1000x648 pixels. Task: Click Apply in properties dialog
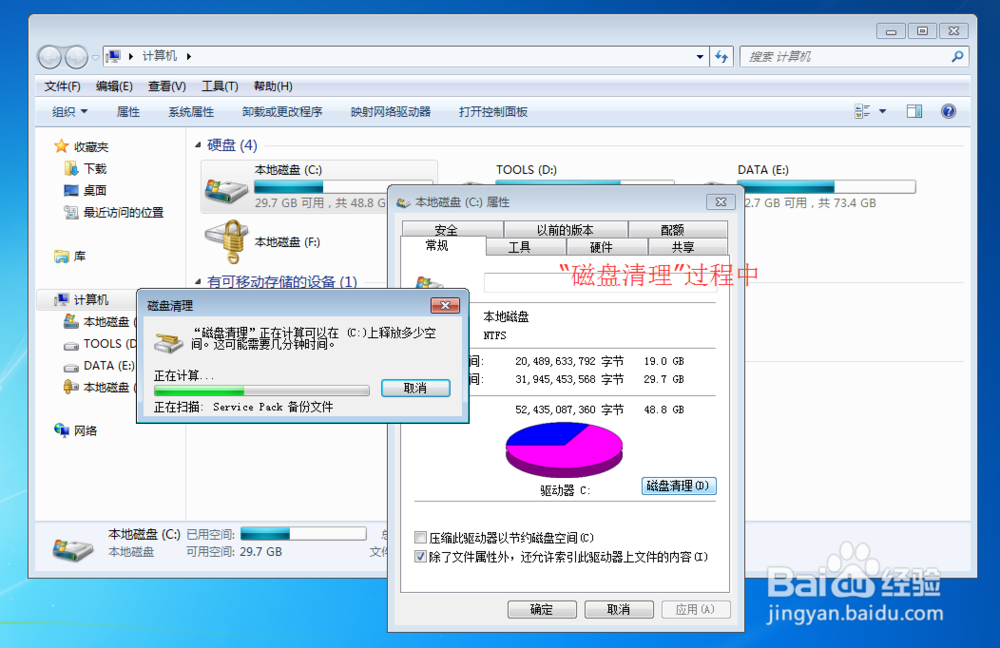pyautogui.click(x=696, y=610)
